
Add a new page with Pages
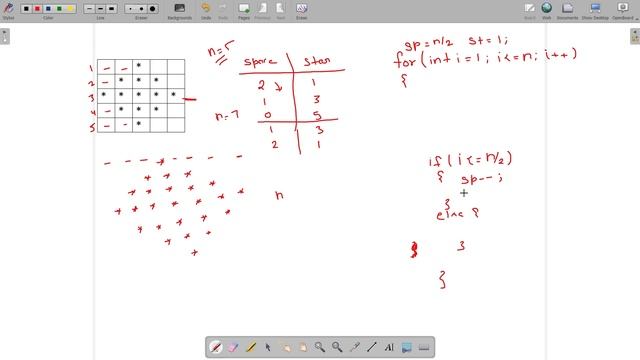tap(244, 11)
